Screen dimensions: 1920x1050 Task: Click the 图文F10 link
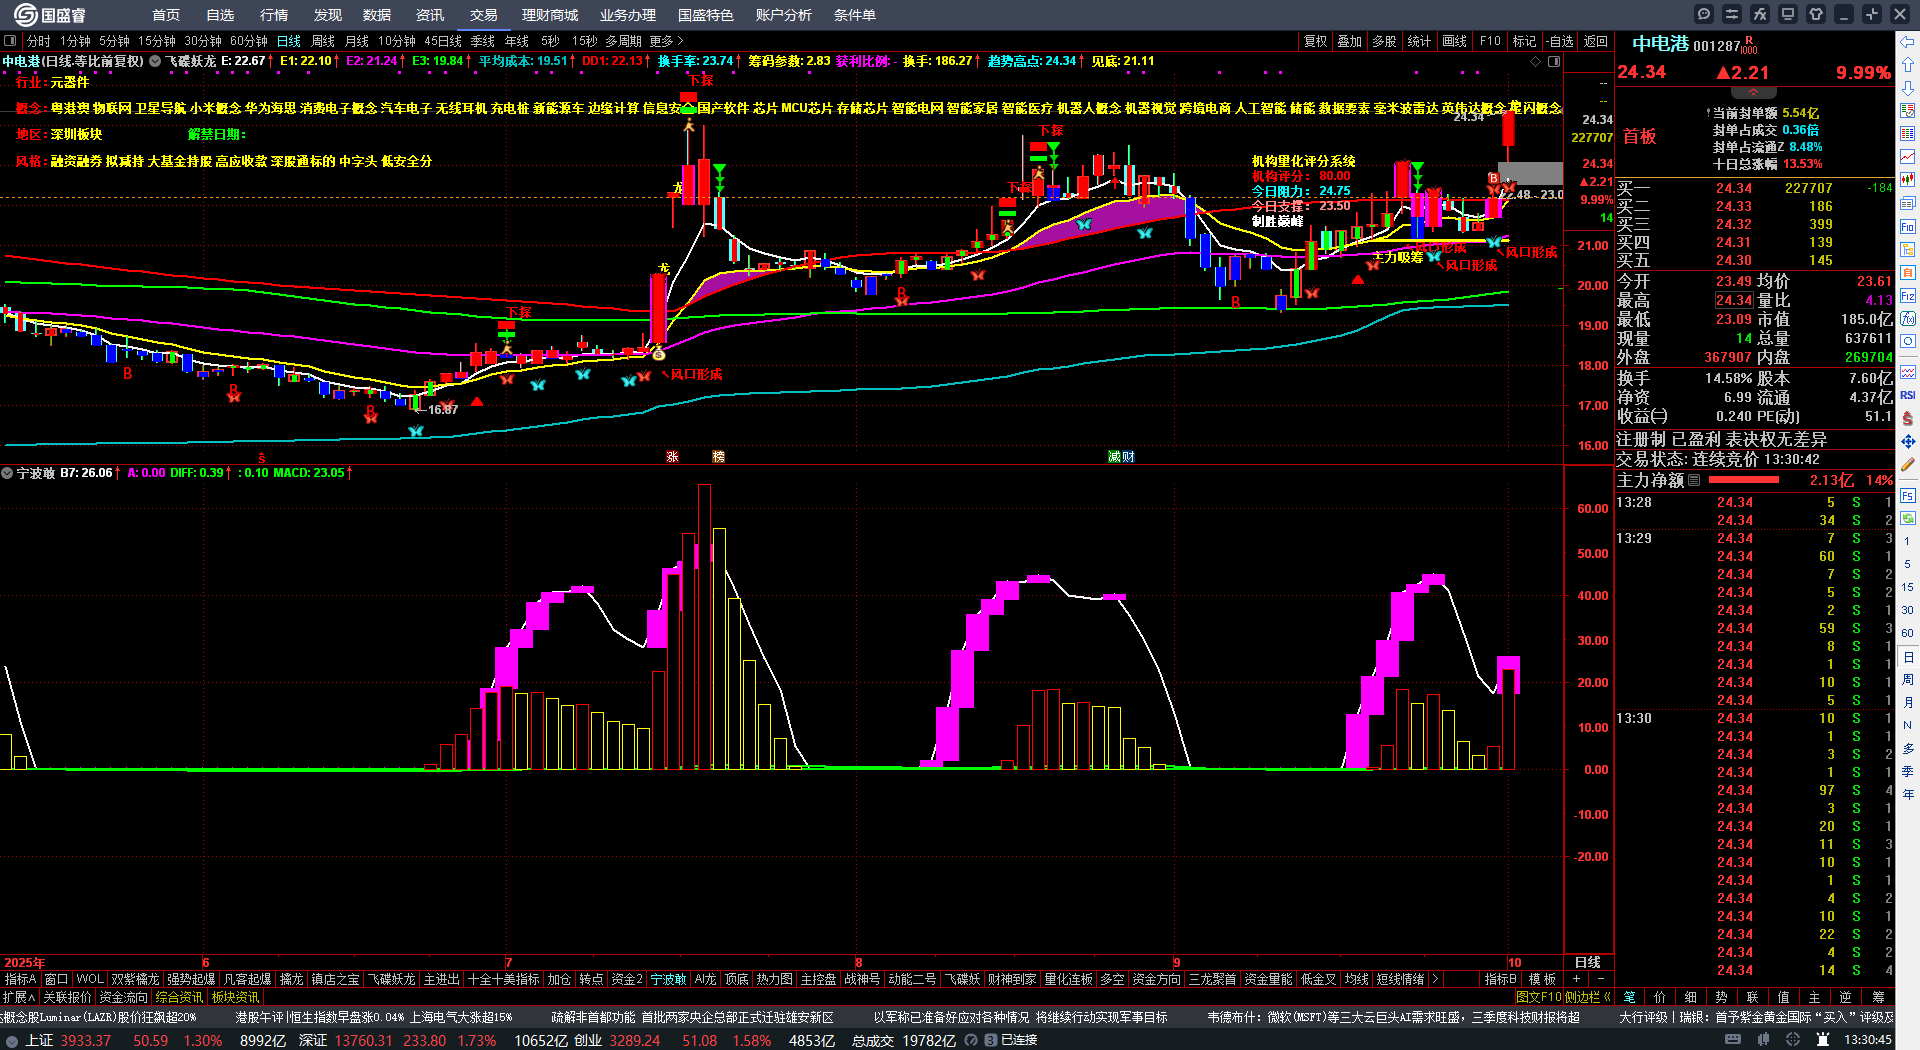(1540, 997)
